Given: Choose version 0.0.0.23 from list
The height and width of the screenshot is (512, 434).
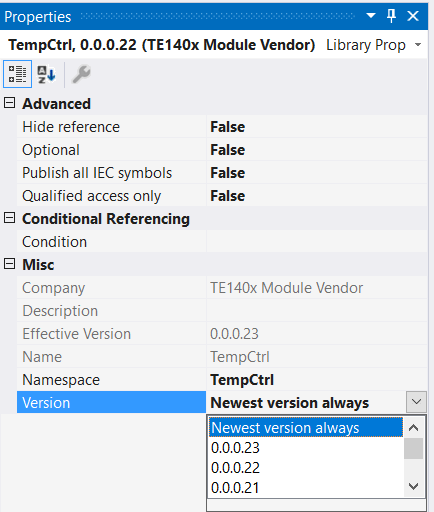Looking at the screenshot, I should 306,448.
